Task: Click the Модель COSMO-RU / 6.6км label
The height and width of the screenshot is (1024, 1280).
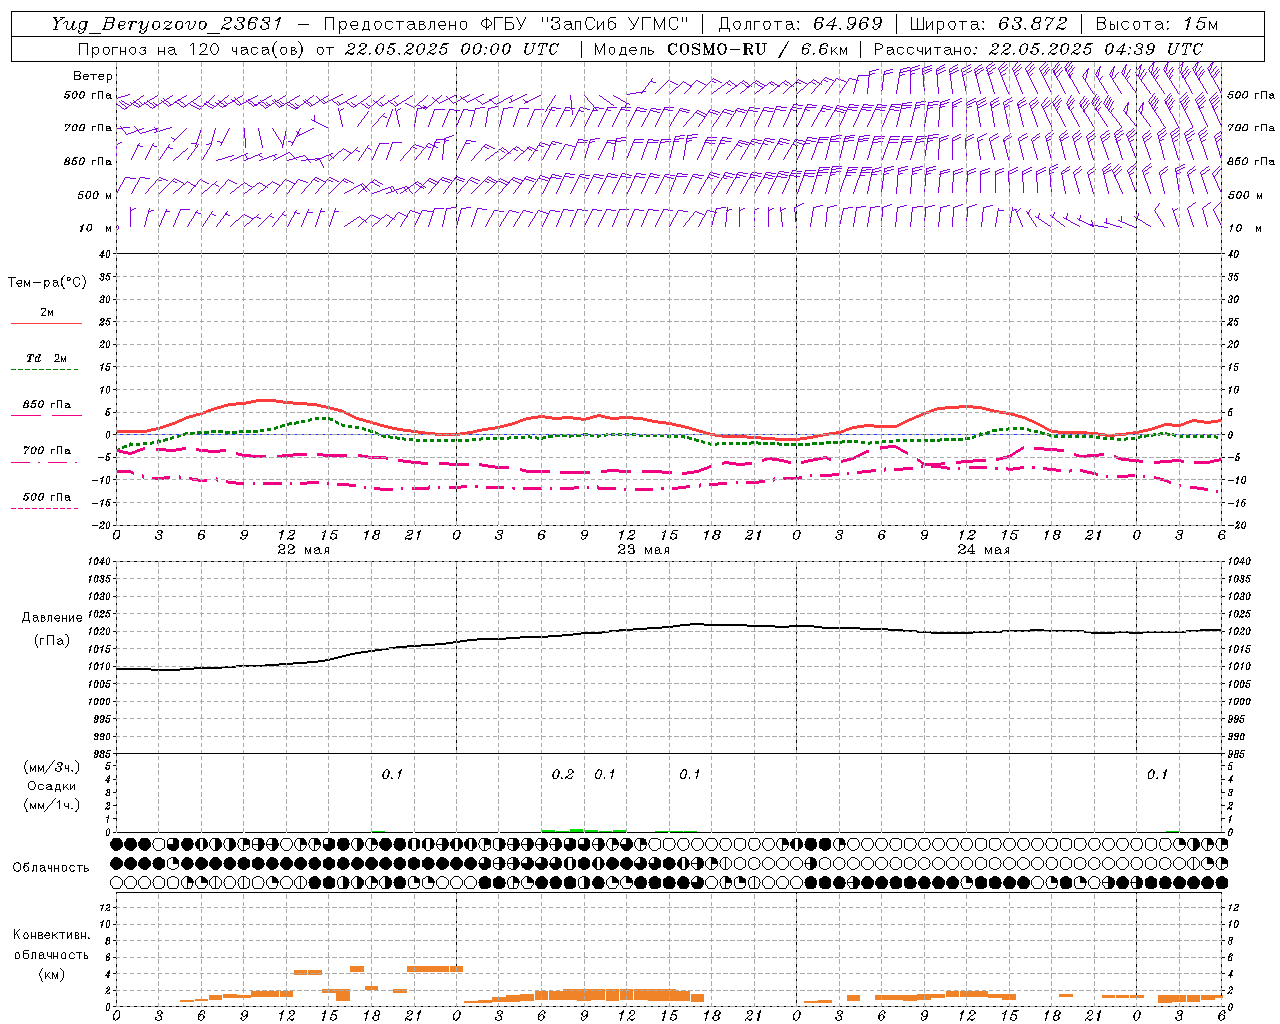Action: 721,49
